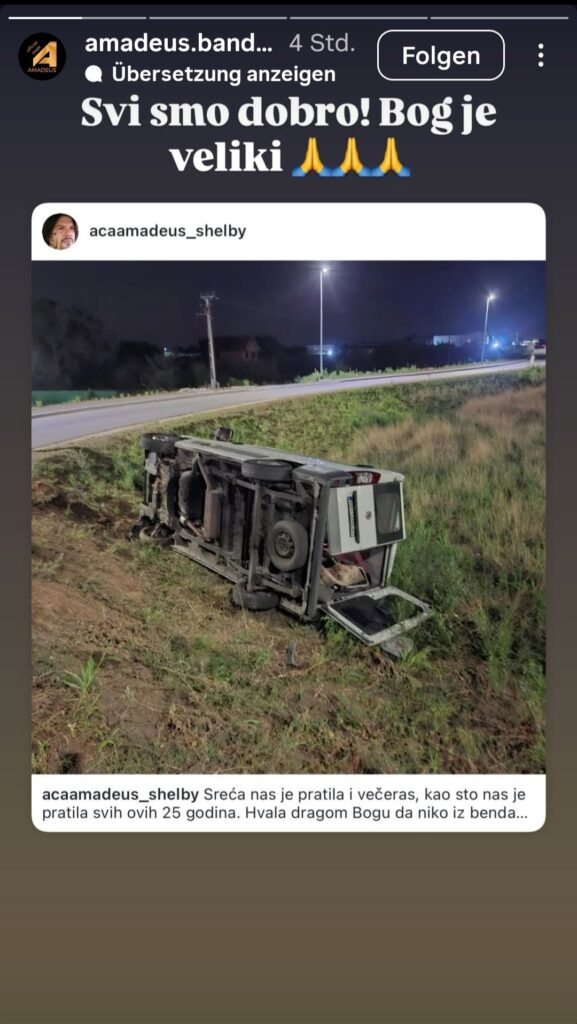Follow the account with Folgen button

441,56
